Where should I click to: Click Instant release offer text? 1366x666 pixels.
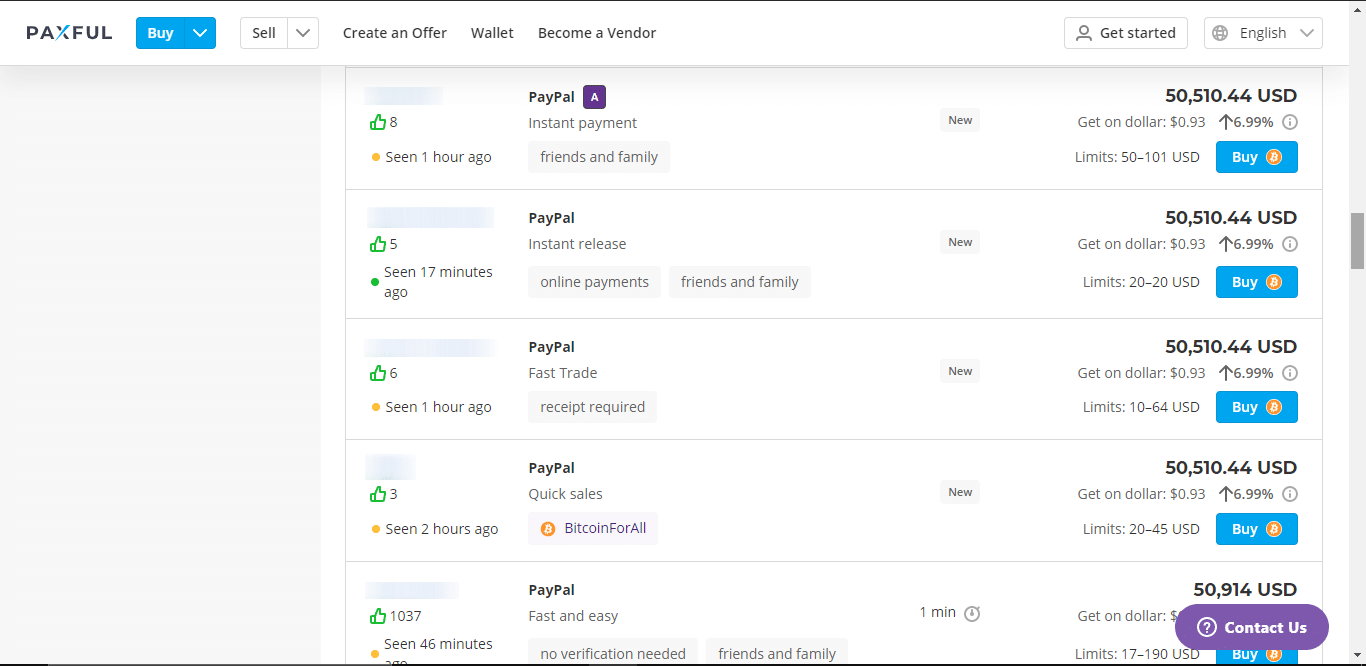point(577,244)
